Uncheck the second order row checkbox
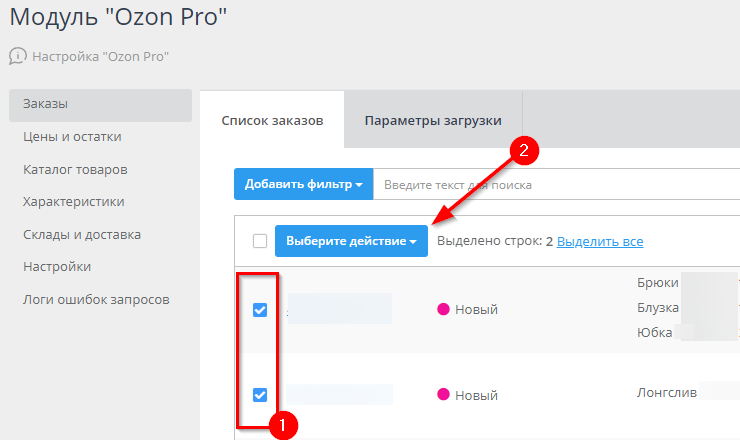Screen dimensions: 740x440 point(260,394)
